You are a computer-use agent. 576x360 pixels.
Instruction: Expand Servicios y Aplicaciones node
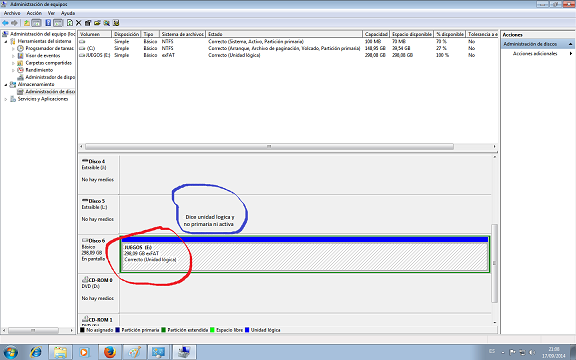tap(6, 99)
